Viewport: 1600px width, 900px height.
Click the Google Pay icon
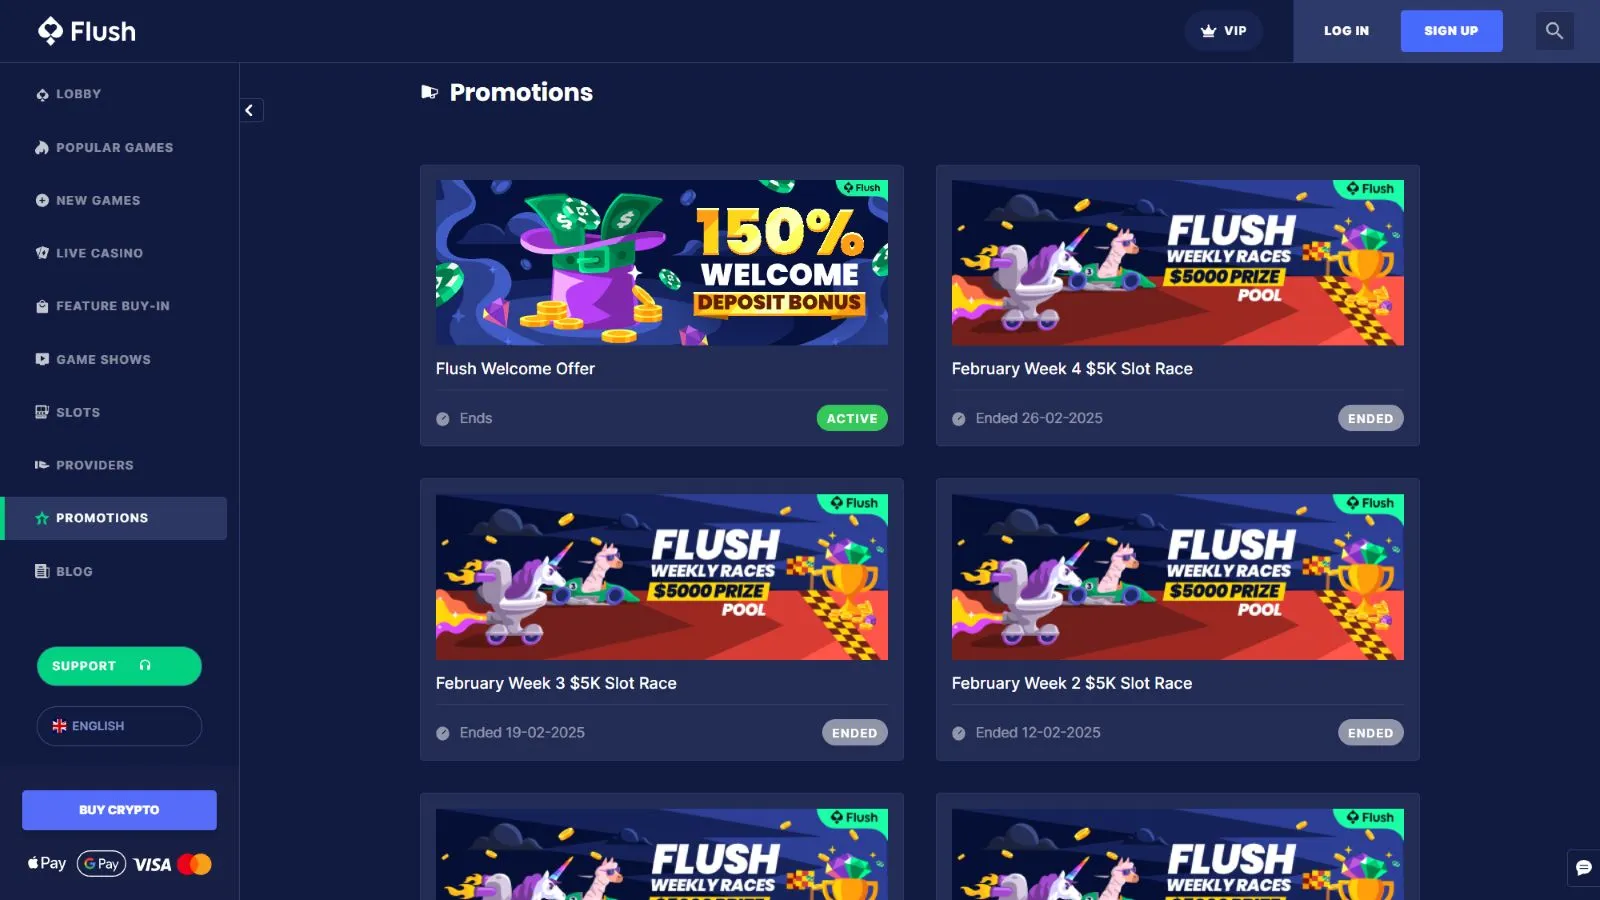[101, 864]
